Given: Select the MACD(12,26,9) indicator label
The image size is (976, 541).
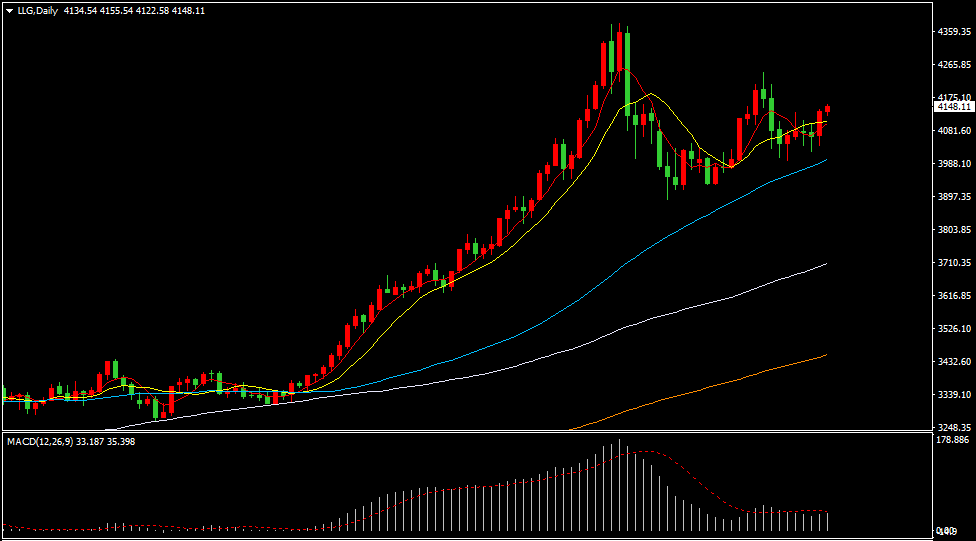Looking at the screenshot, I should 40,441.
